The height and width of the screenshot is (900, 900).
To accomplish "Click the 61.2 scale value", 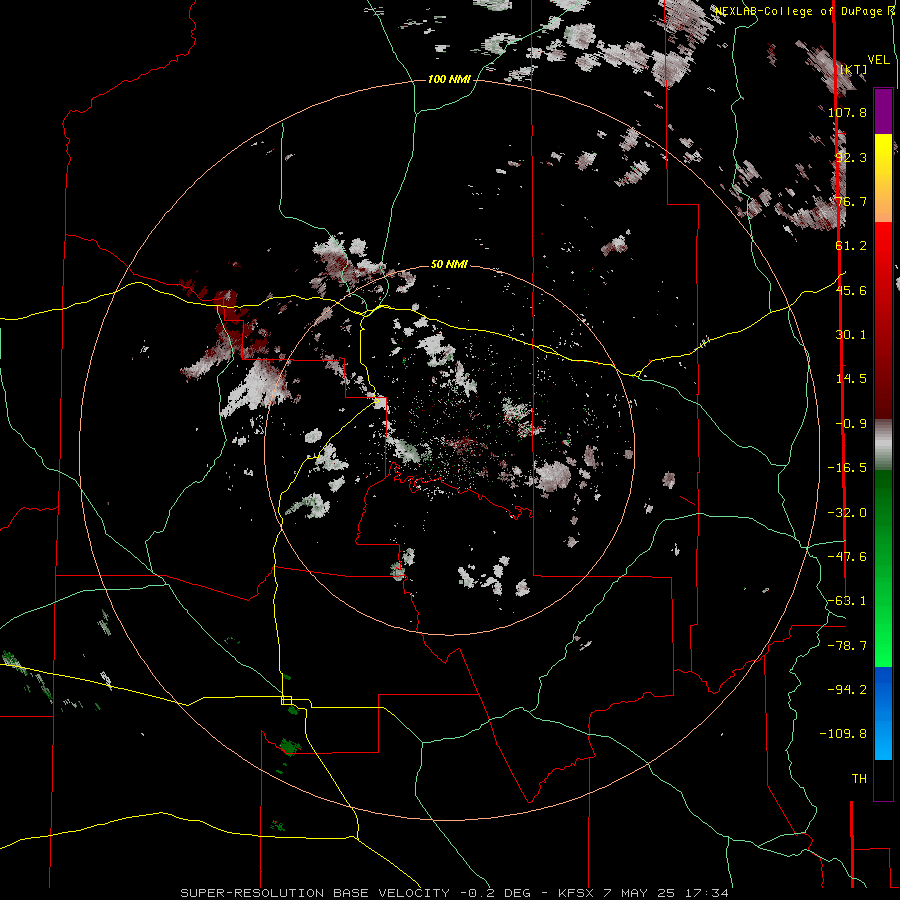I will coord(851,246).
